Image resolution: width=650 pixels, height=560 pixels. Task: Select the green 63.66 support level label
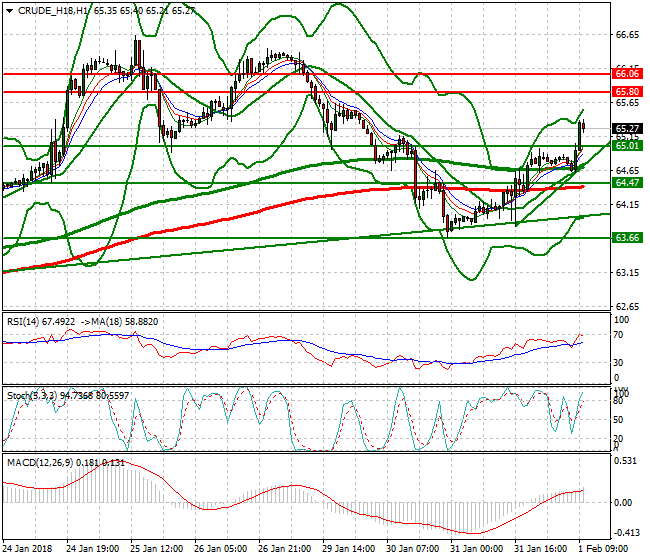[627, 238]
